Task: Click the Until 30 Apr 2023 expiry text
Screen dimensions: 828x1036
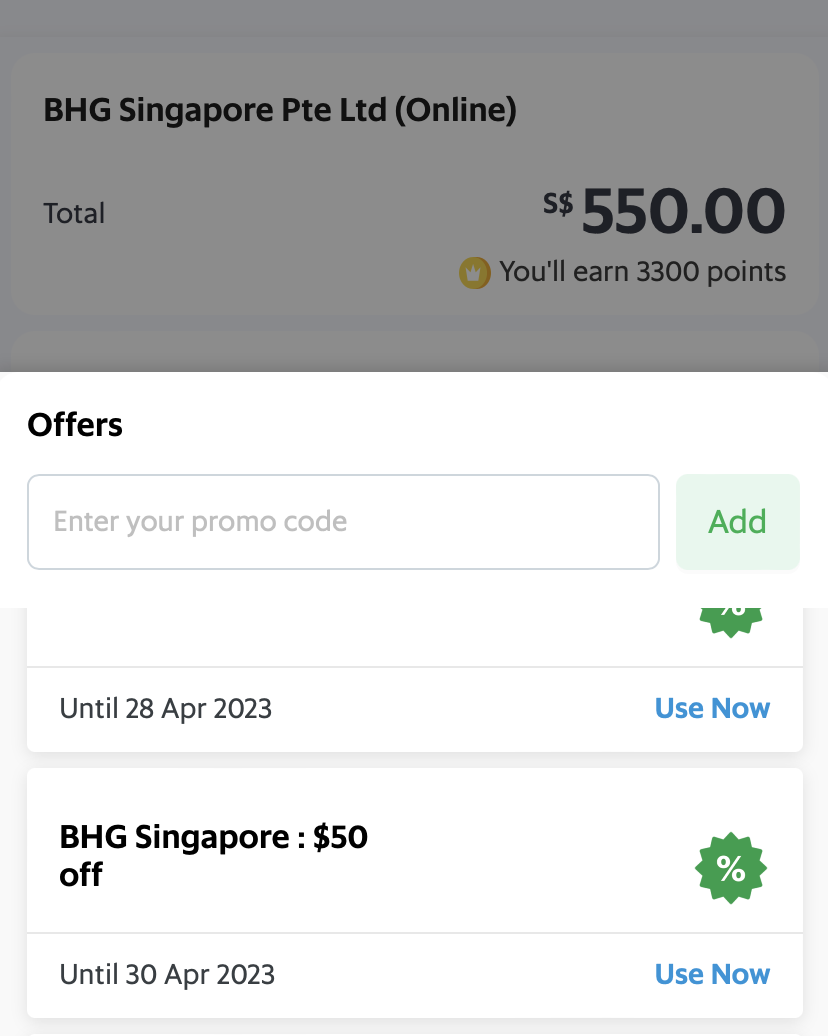Action: [167, 975]
